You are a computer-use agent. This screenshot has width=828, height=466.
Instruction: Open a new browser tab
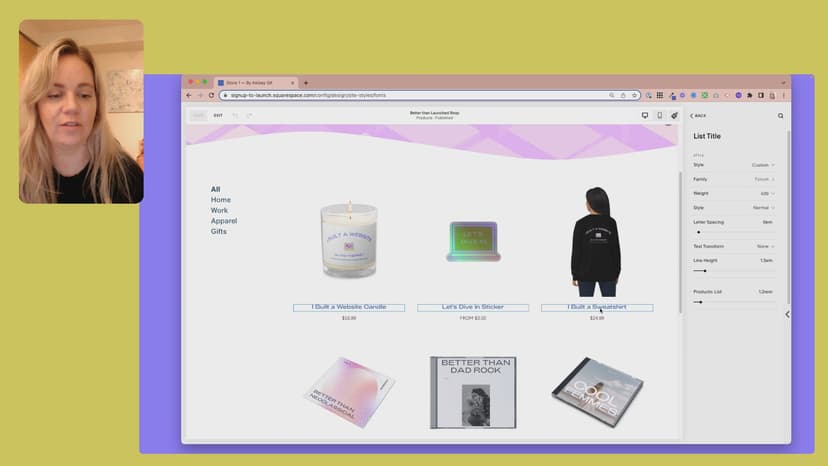point(306,83)
